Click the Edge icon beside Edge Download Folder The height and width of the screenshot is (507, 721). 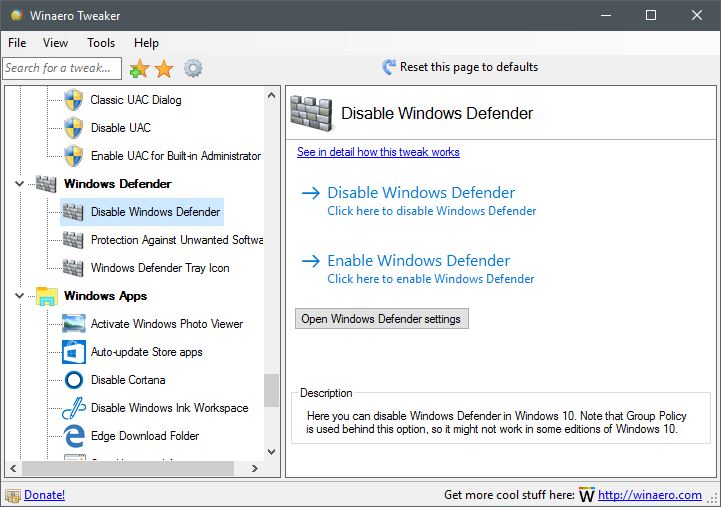coord(74,436)
